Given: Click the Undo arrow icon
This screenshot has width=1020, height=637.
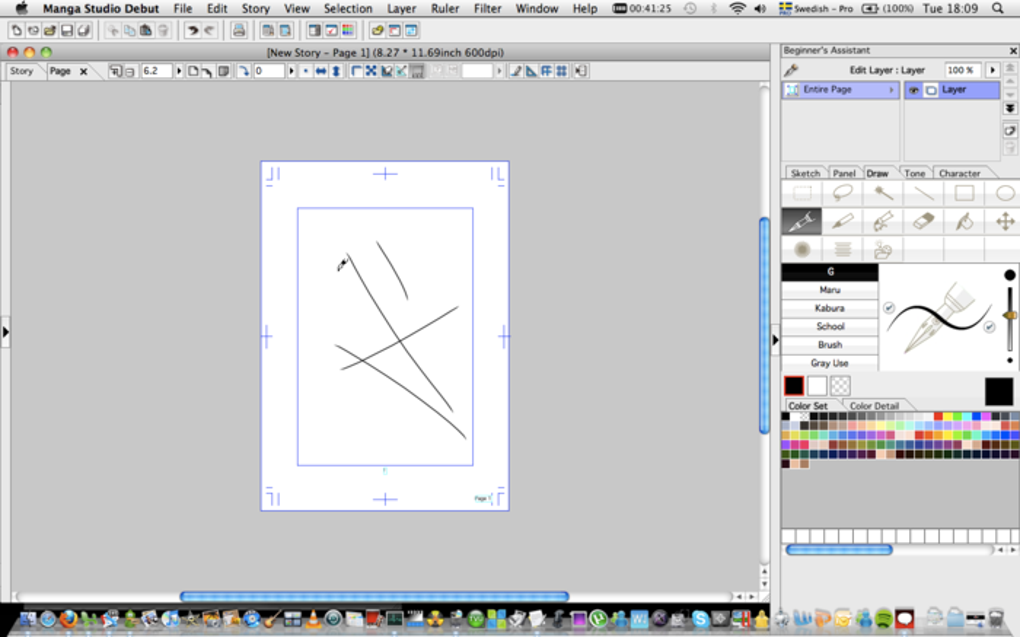Looking at the screenshot, I should [192, 31].
